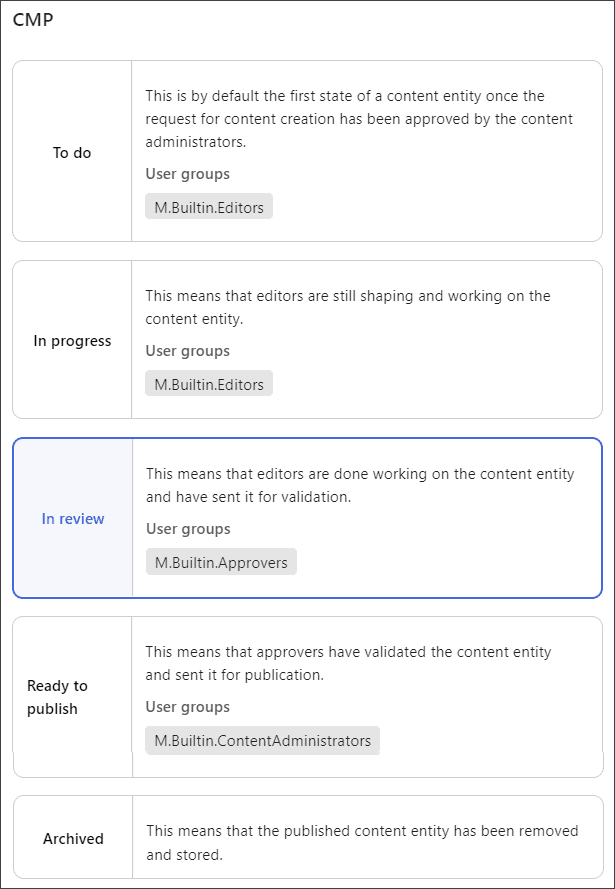615x889 pixels.
Task: Click User groups label in Ready to publish
Action: pos(188,706)
